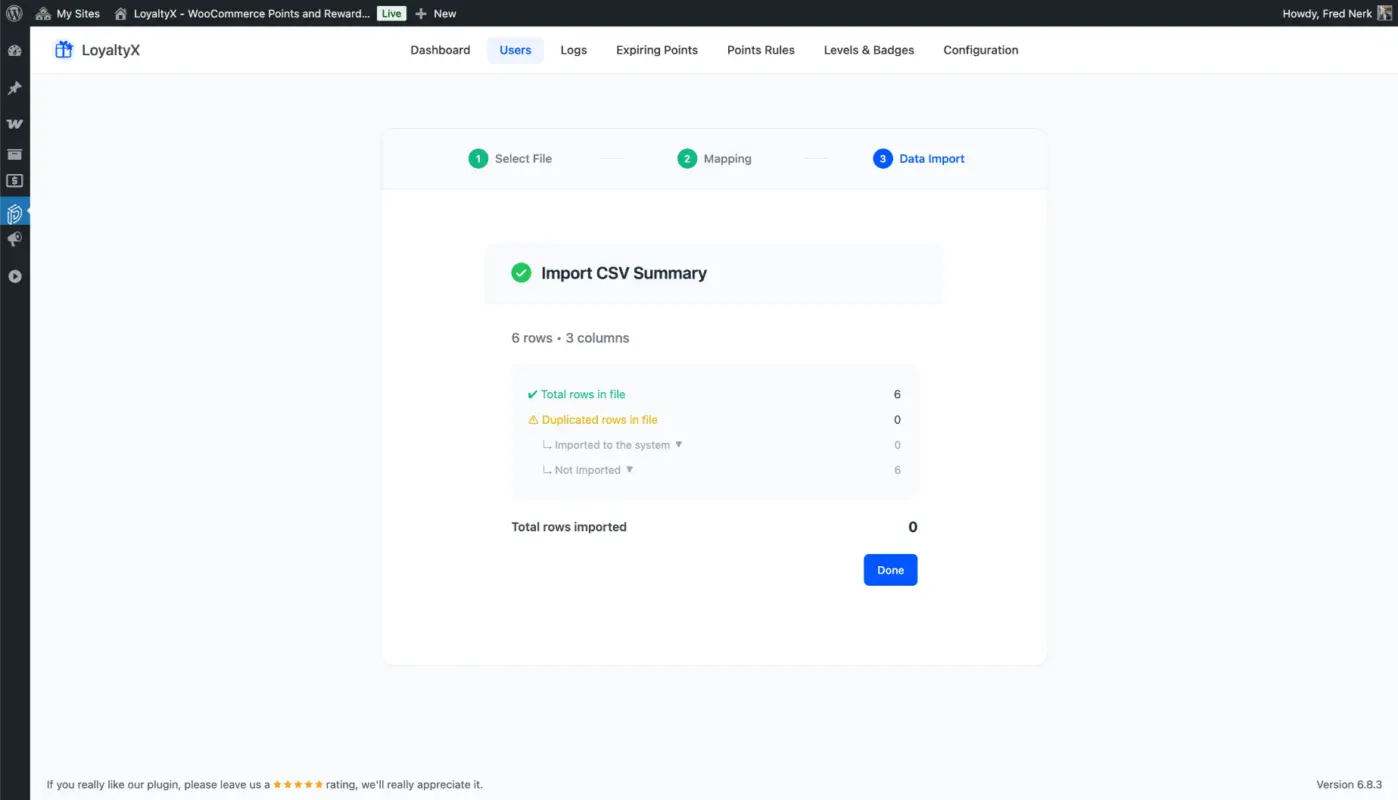
Task: Open the '5' plugin icon in the sidebar
Action: pos(14,180)
